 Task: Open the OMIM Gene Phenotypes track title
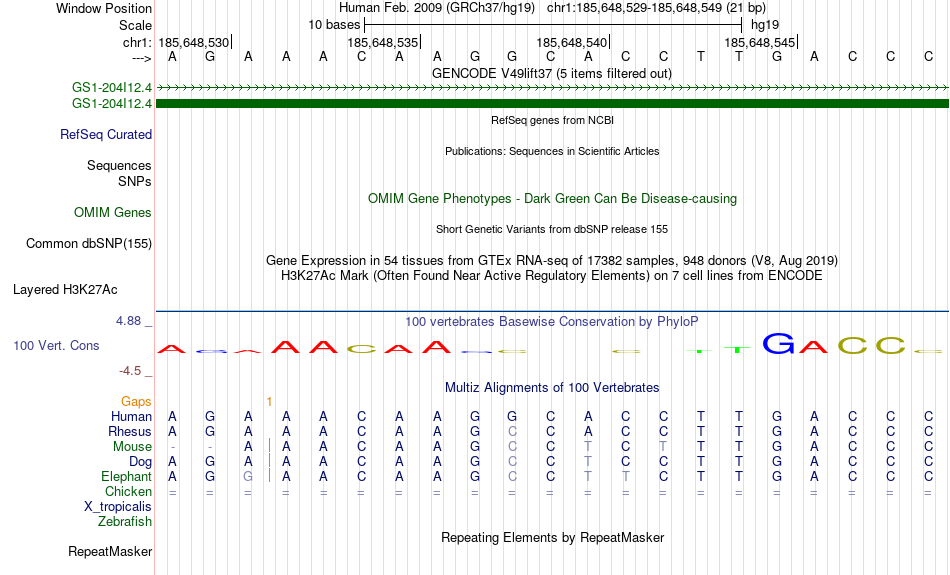pos(553,199)
